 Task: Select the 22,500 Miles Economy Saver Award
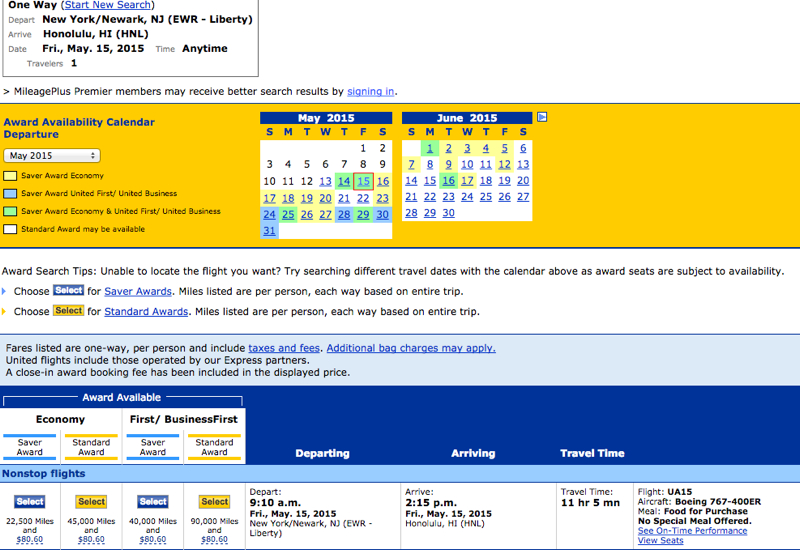(30, 502)
